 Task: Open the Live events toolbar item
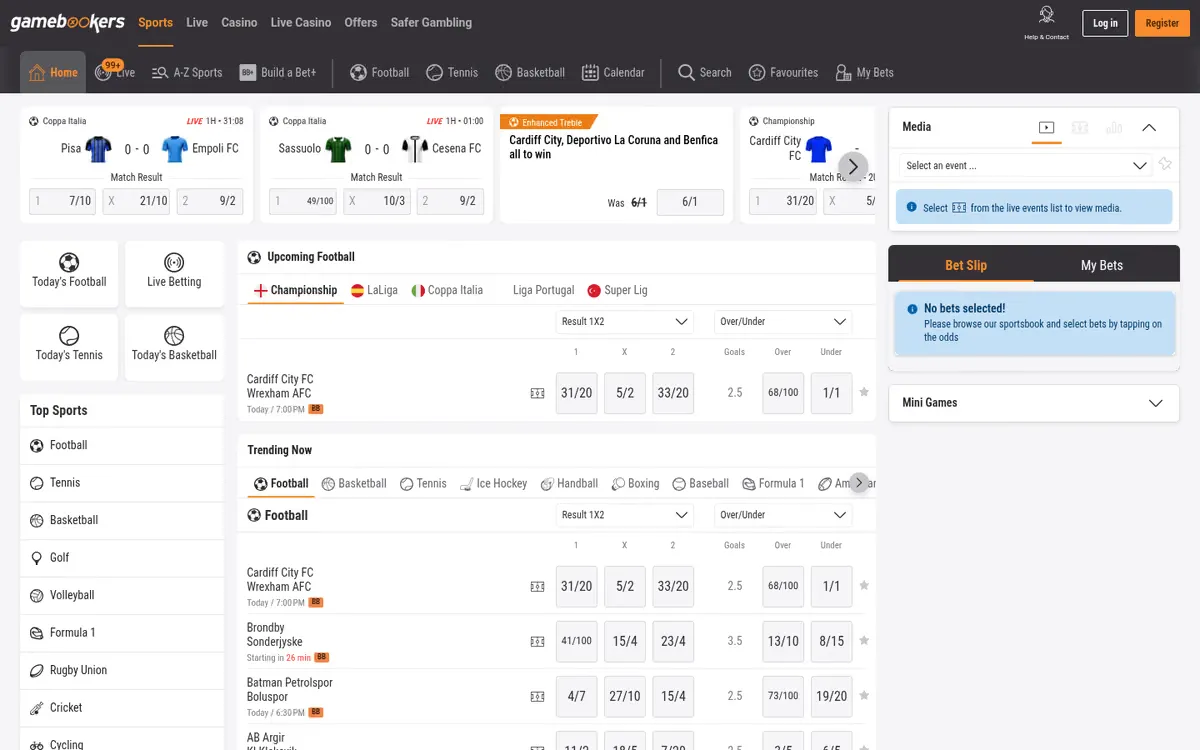pyautogui.click(x=114, y=72)
